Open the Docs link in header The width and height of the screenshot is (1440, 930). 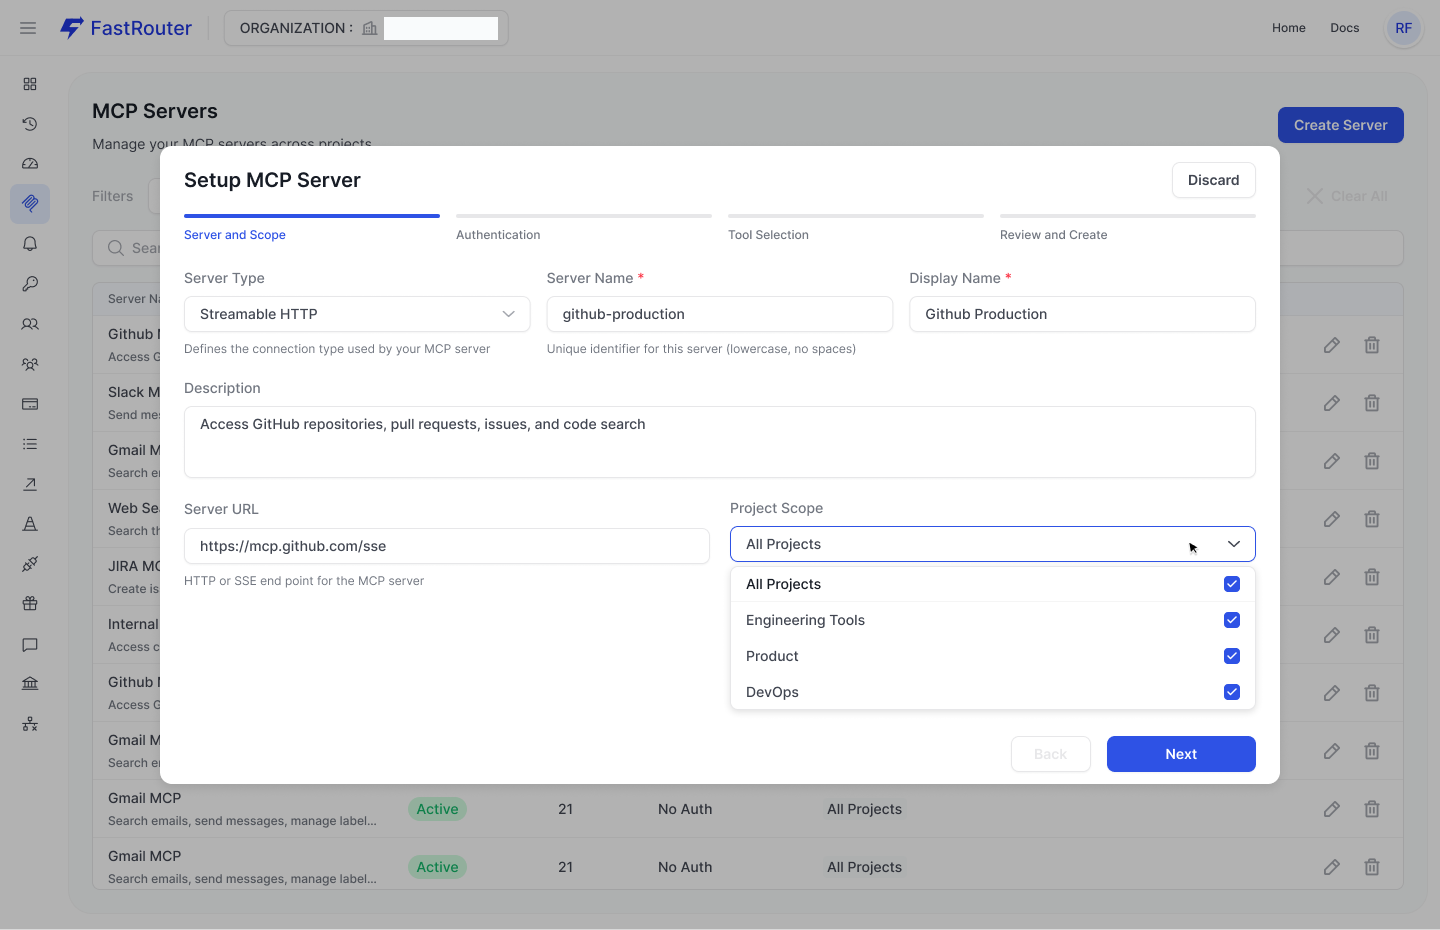[1344, 28]
